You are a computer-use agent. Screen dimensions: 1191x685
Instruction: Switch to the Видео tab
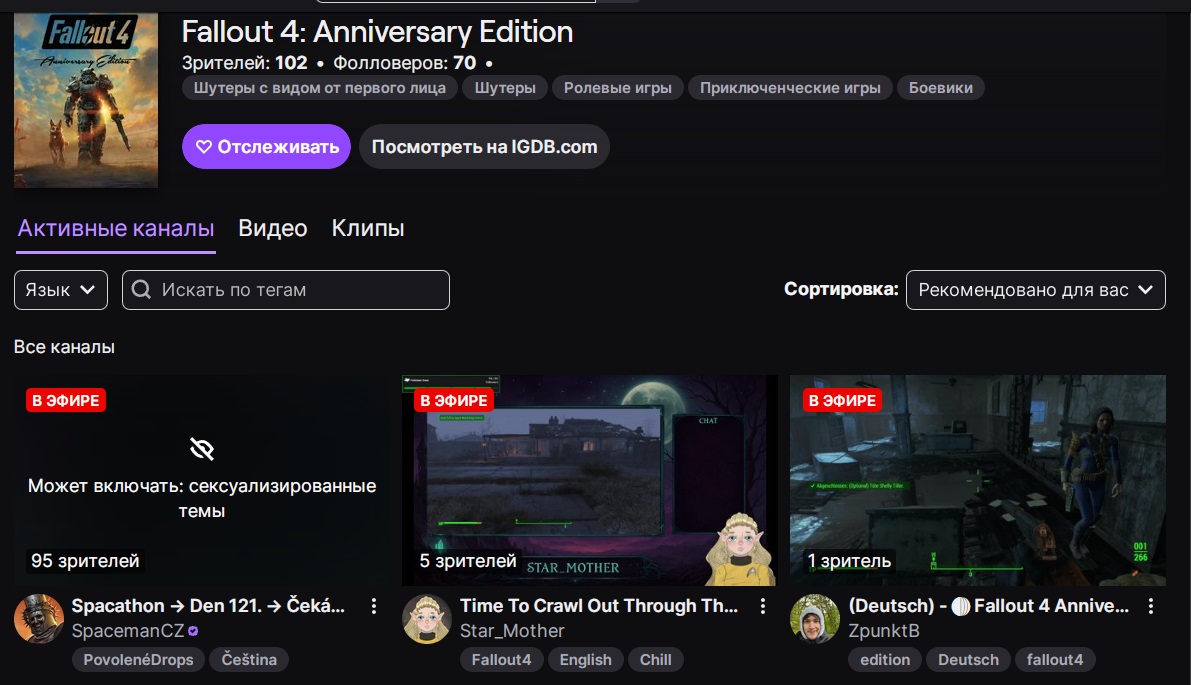pos(273,229)
